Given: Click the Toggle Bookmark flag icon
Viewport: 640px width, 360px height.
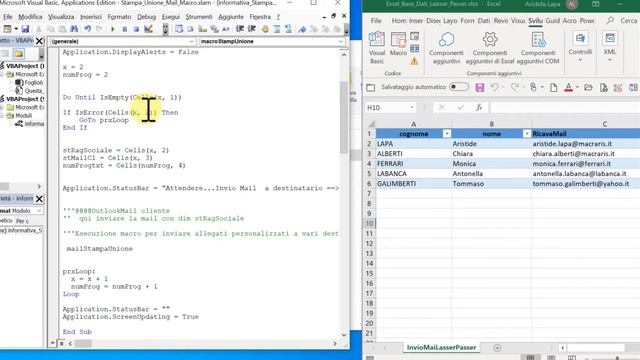Looking at the screenshot, I should tap(302, 29).
